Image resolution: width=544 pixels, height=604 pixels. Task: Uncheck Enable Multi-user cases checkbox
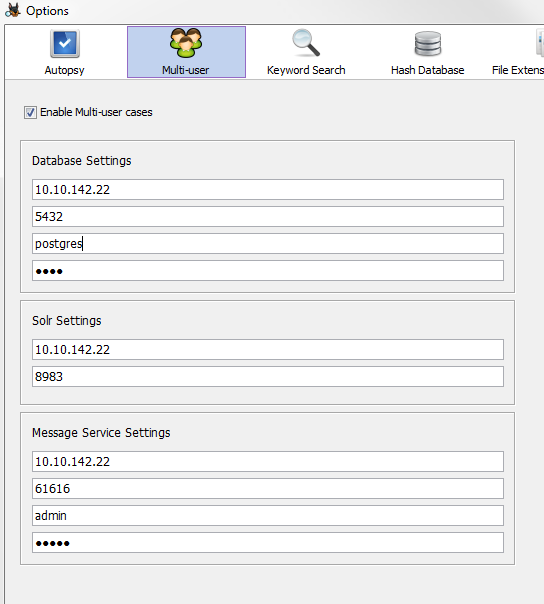[30, 112]
